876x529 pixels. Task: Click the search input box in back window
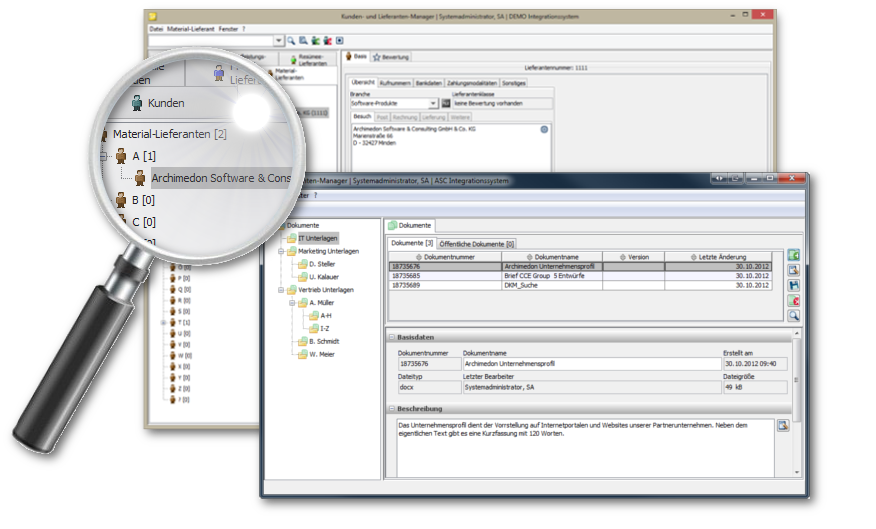click(211, 41)
